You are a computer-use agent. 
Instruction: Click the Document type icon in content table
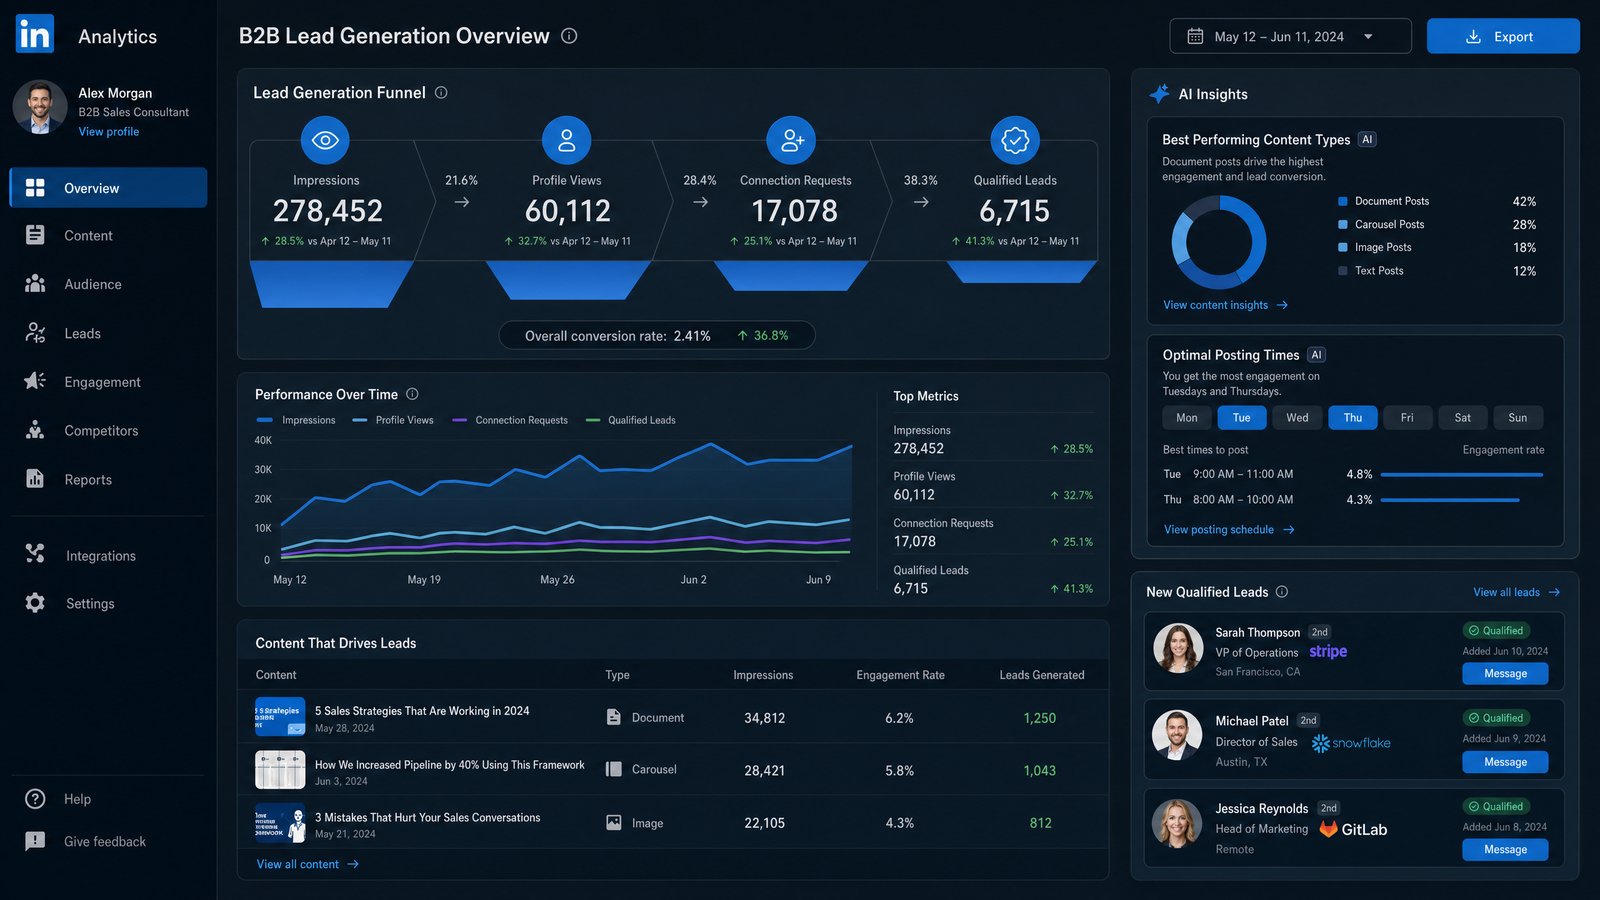pyautogui.click(x=614, y=717)
